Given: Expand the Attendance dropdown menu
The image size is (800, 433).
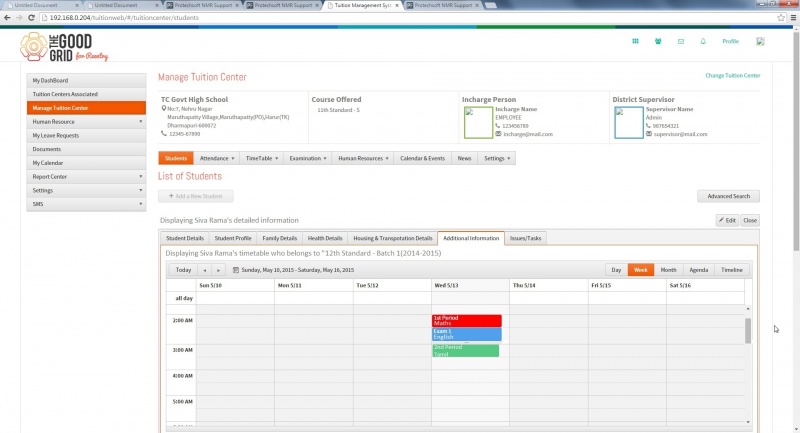Looking at the screenshot, I should click(217, 158).
